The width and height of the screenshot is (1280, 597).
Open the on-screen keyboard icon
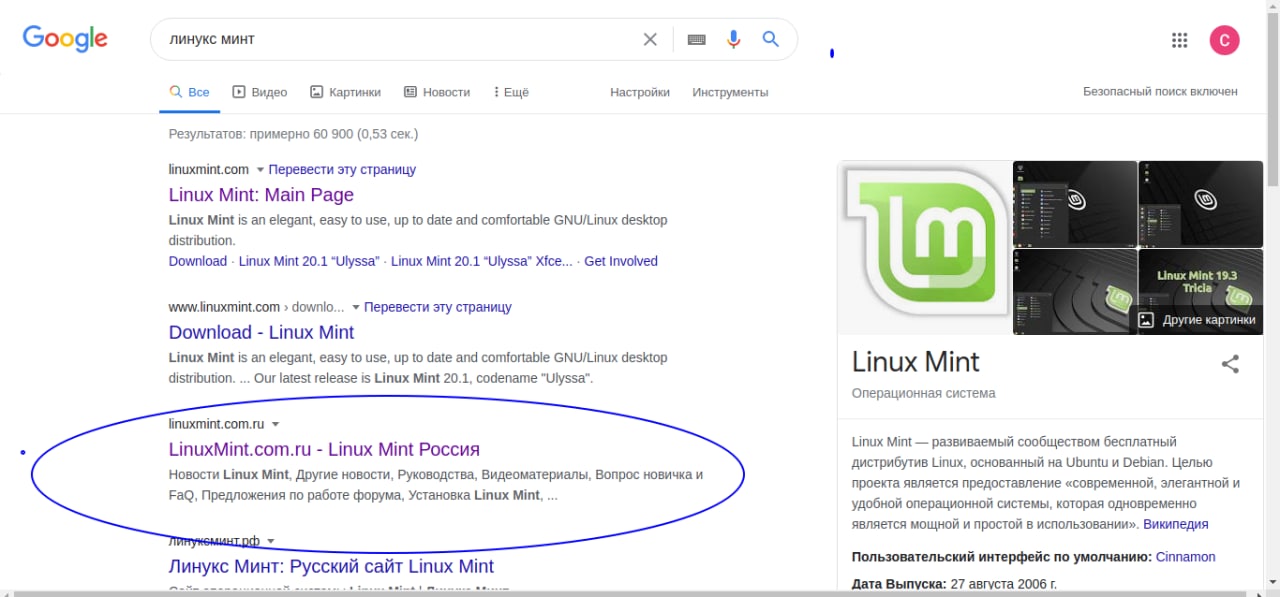coord(697,39)
